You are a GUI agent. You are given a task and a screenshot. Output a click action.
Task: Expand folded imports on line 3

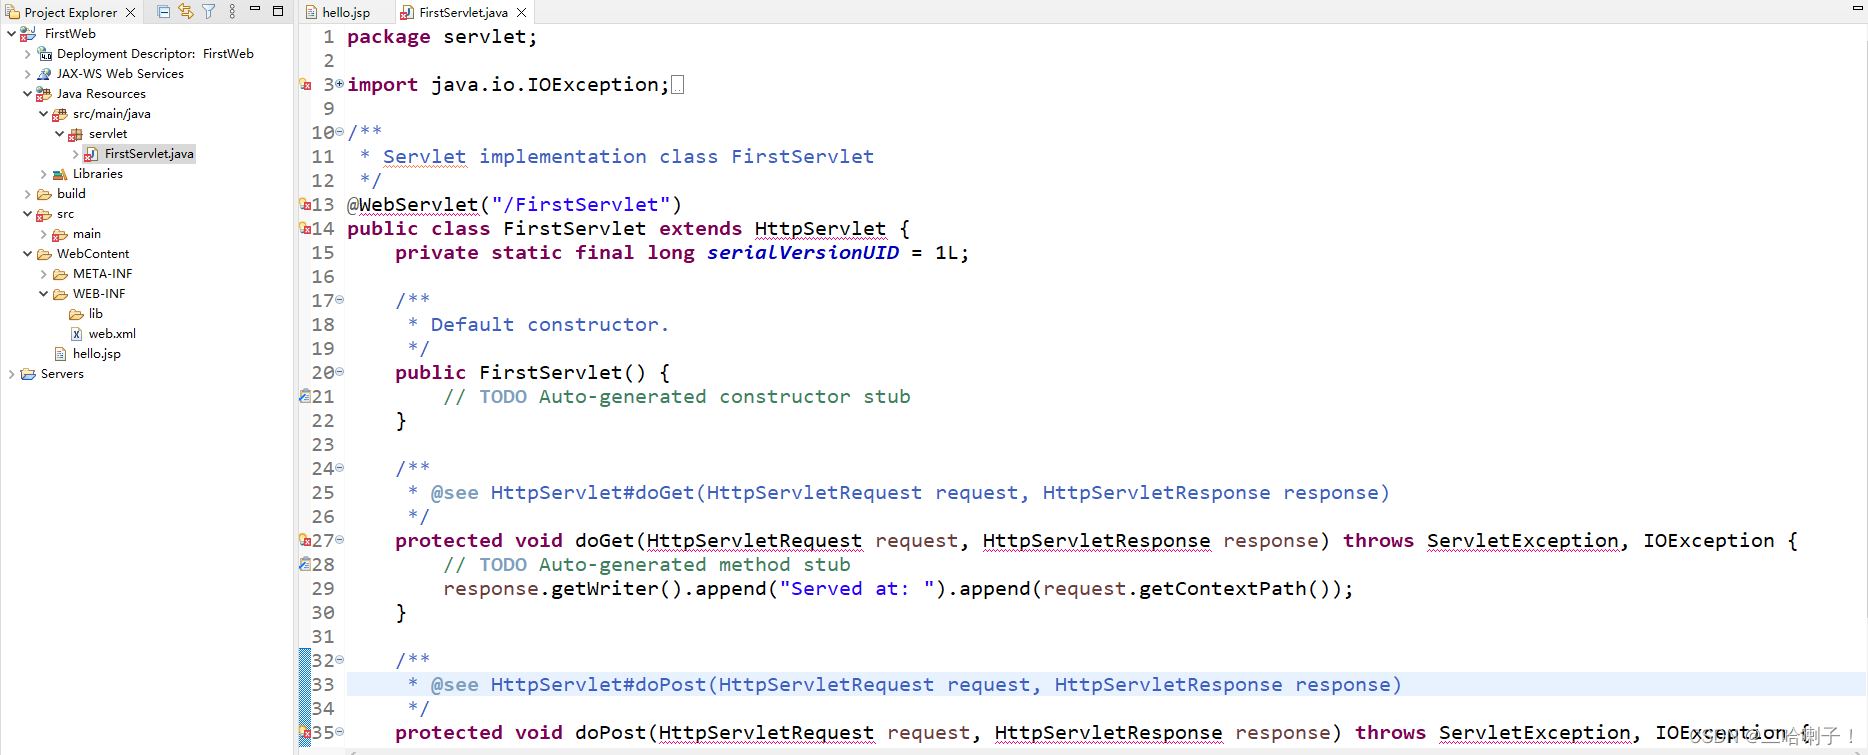click(339, 84)
